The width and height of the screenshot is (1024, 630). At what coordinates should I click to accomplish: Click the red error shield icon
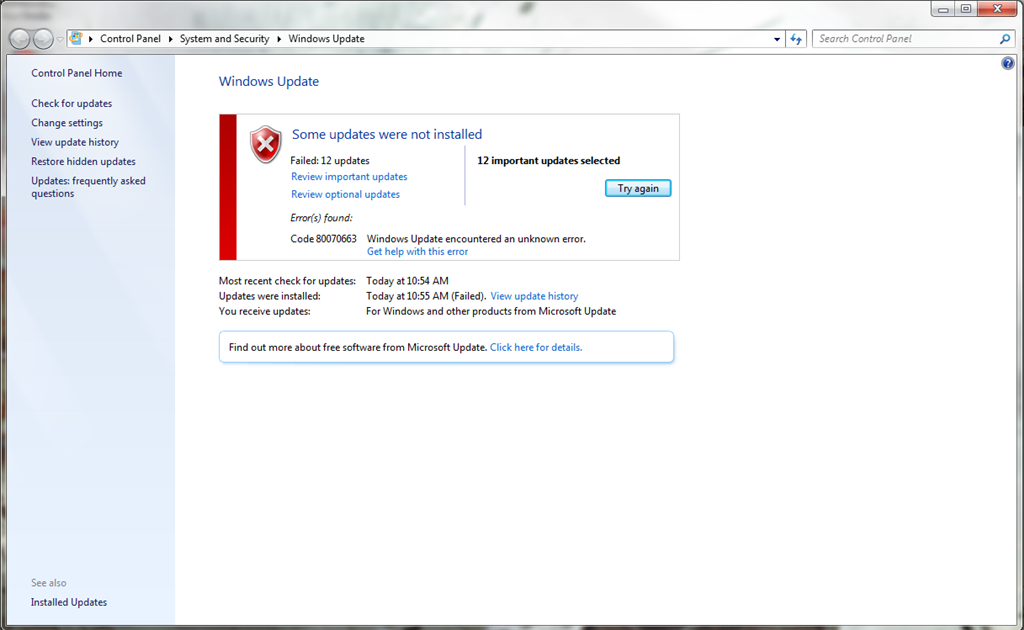pos(266,144)
